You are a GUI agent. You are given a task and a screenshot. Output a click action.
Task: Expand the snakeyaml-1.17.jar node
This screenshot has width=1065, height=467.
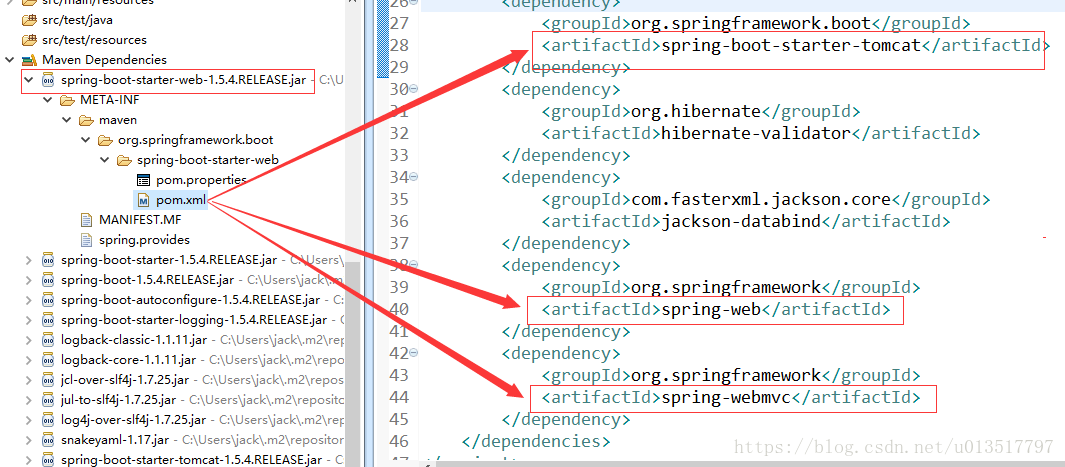tap(29, 440)
